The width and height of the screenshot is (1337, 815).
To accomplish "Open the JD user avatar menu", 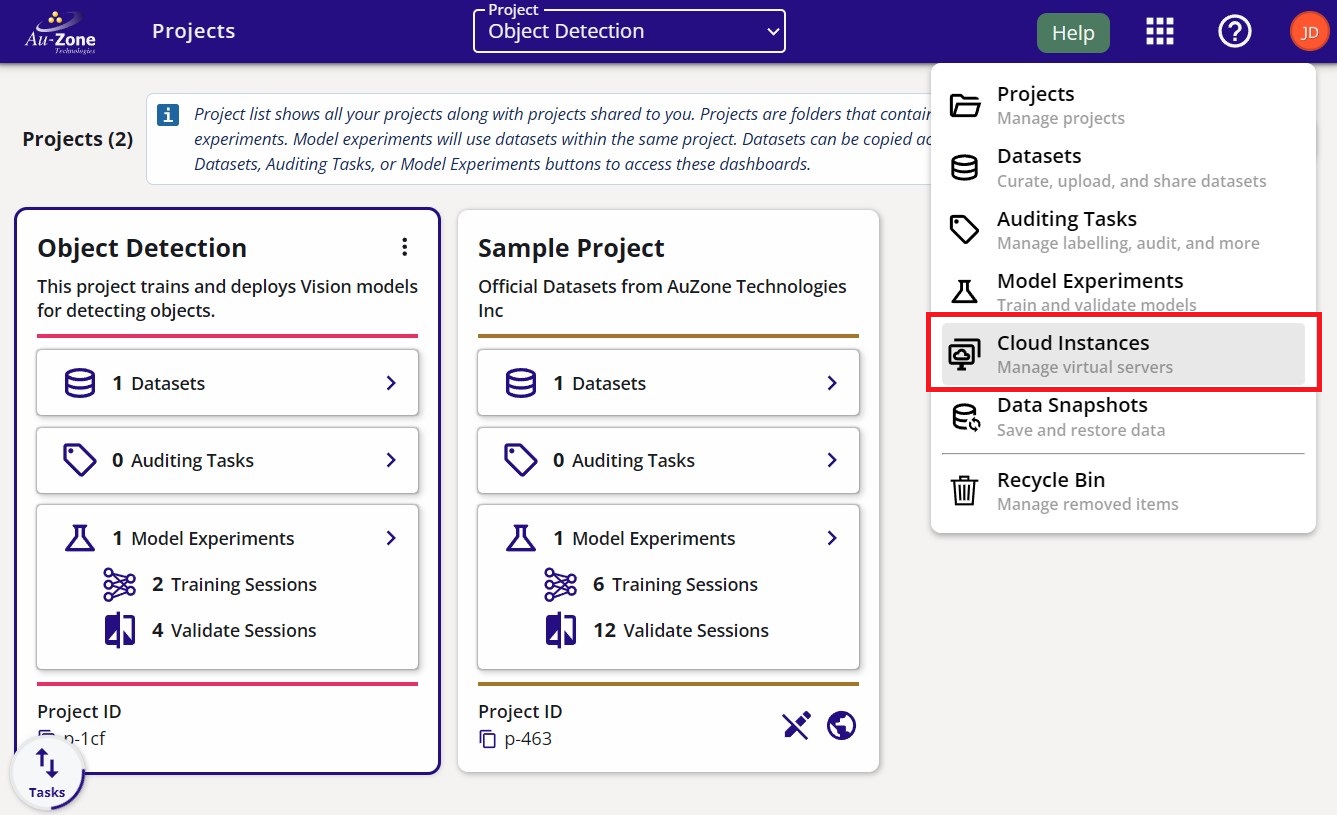I will (1309, 32).
